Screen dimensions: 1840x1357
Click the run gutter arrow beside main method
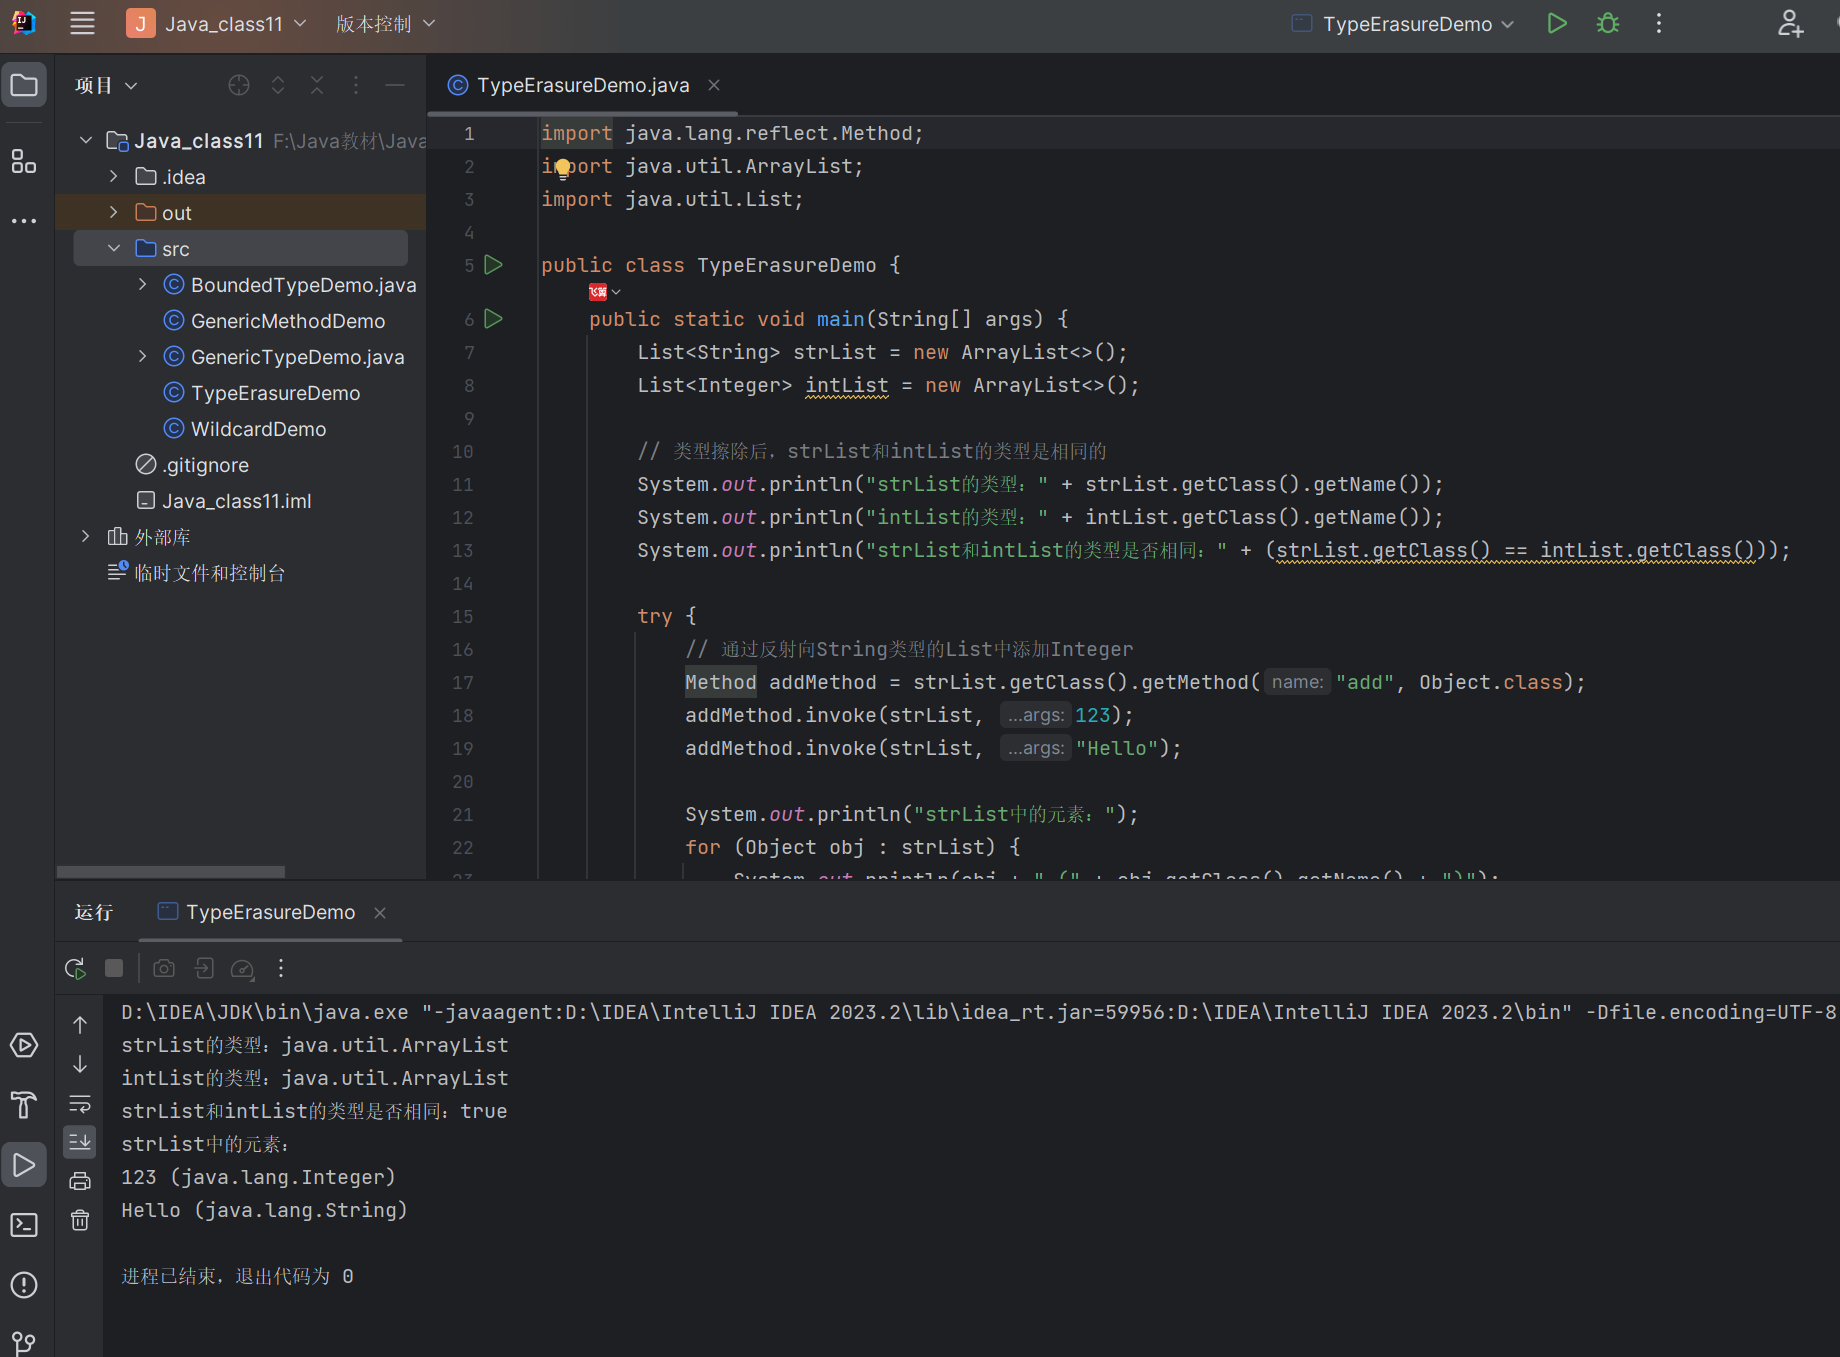pos(493,319)
